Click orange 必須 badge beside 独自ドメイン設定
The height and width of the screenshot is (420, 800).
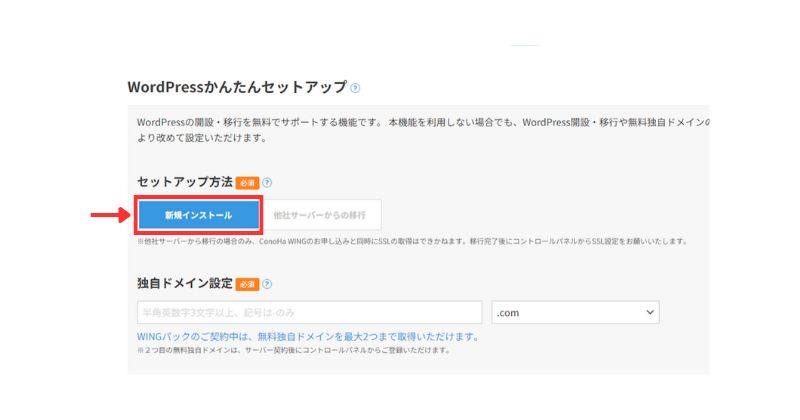pos(247,284)
